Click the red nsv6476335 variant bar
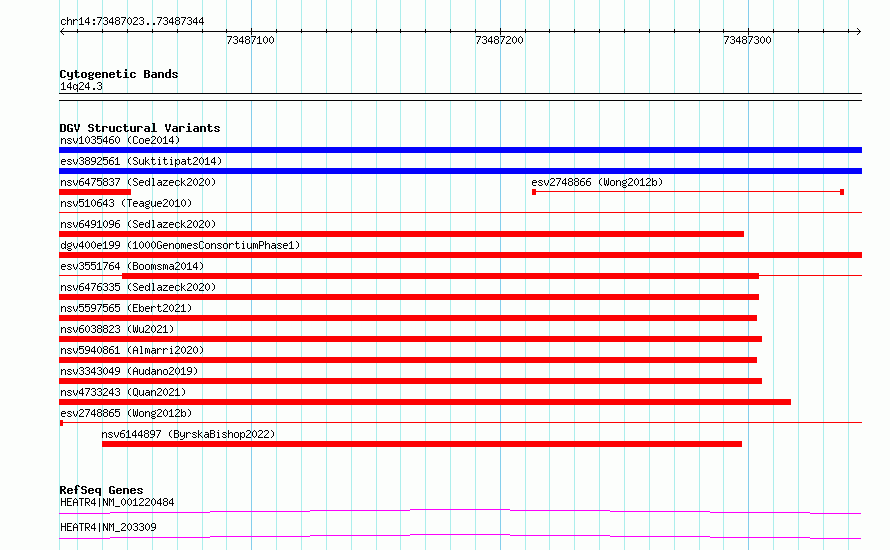The width and height of the screenshot is (890, 550). [x=409, y=297]
